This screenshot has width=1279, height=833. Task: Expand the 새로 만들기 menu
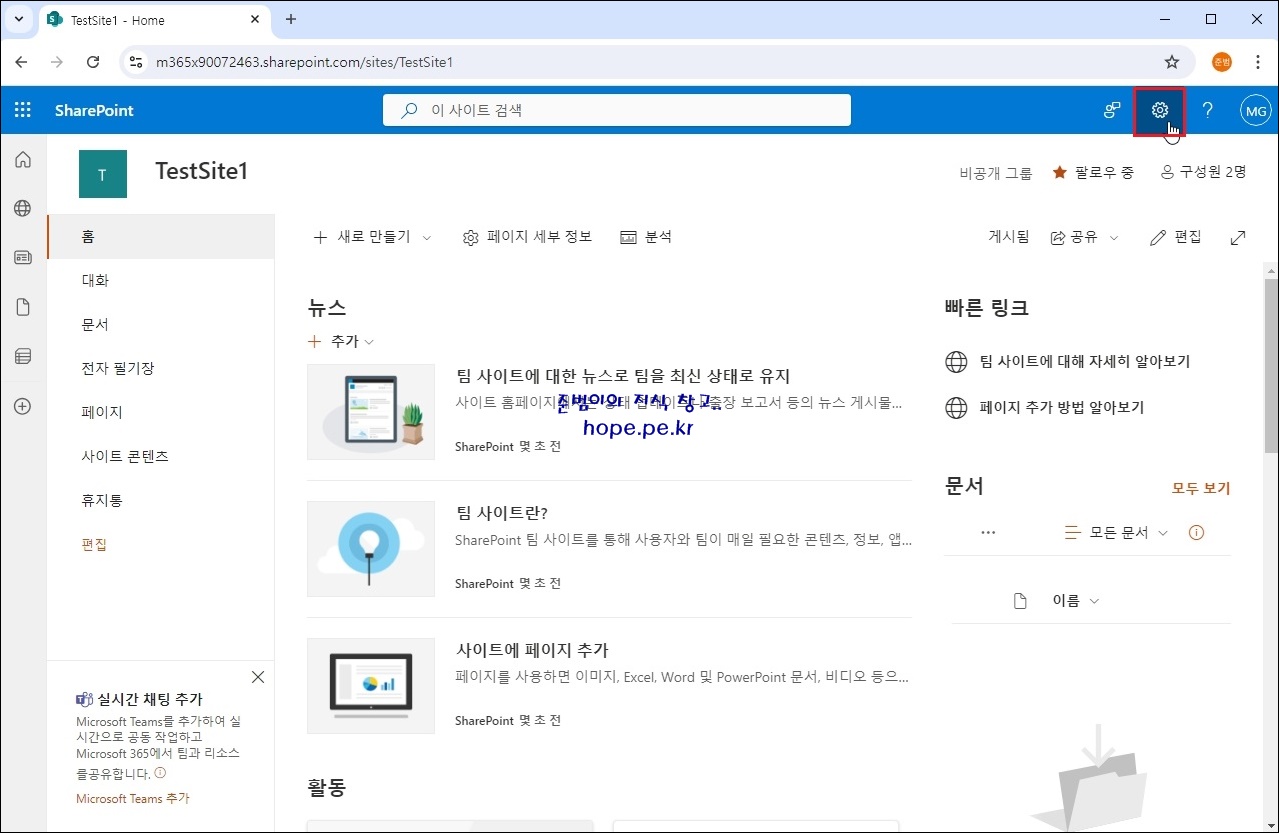click(x=372, y=237)
